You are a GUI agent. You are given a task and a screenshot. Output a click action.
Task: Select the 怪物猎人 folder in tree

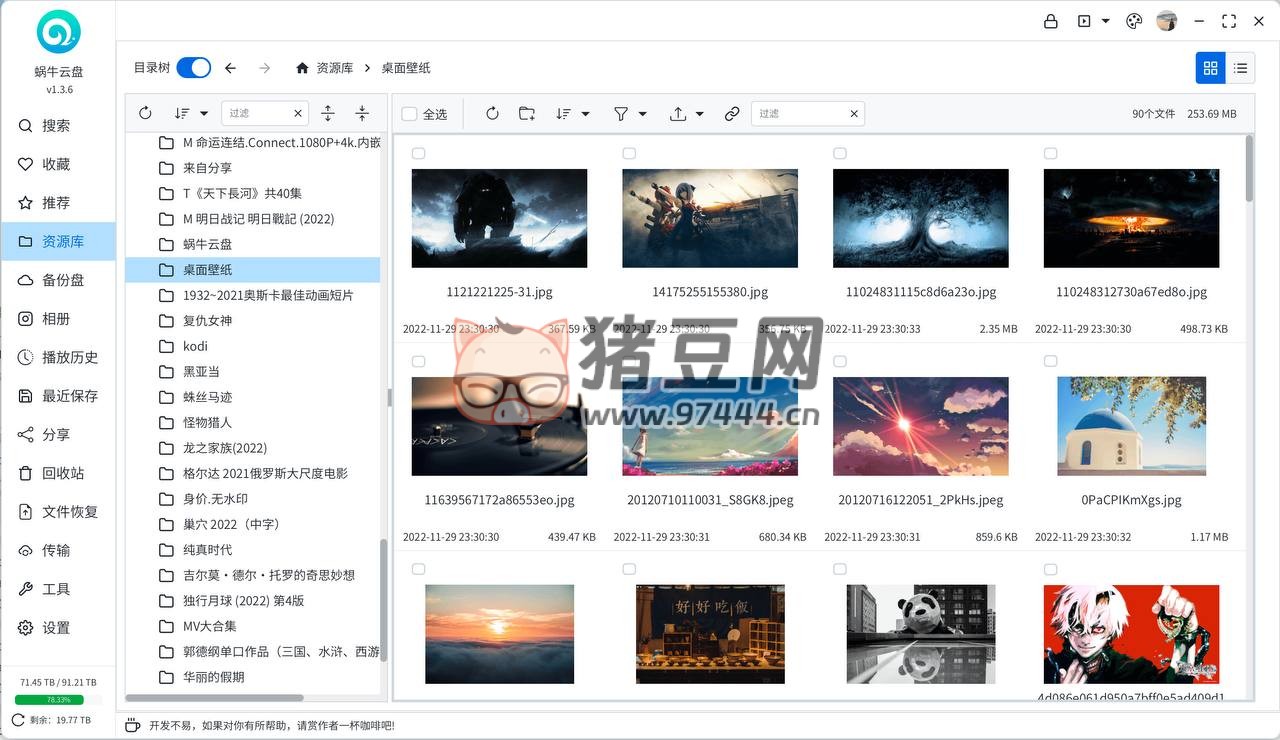pyautogui.click(x=207, y=422)
